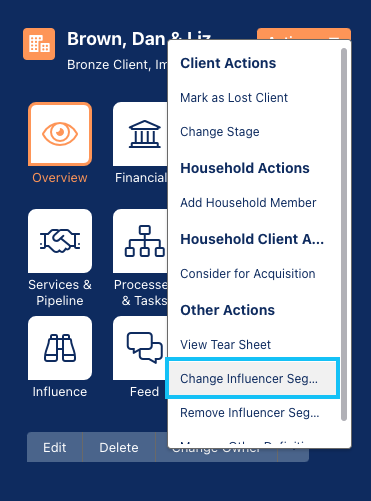Select Change Influencer Segment menu item
Image resolution: width=371 pixels, height=501 pixels.
253,378
